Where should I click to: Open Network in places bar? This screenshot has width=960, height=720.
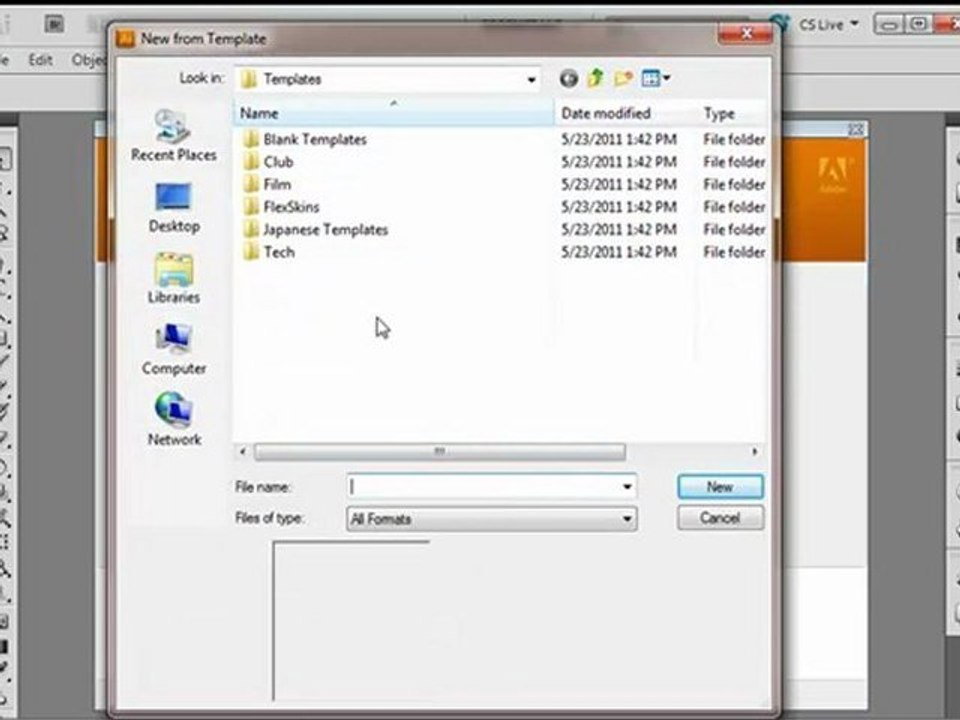pos(174,421)
